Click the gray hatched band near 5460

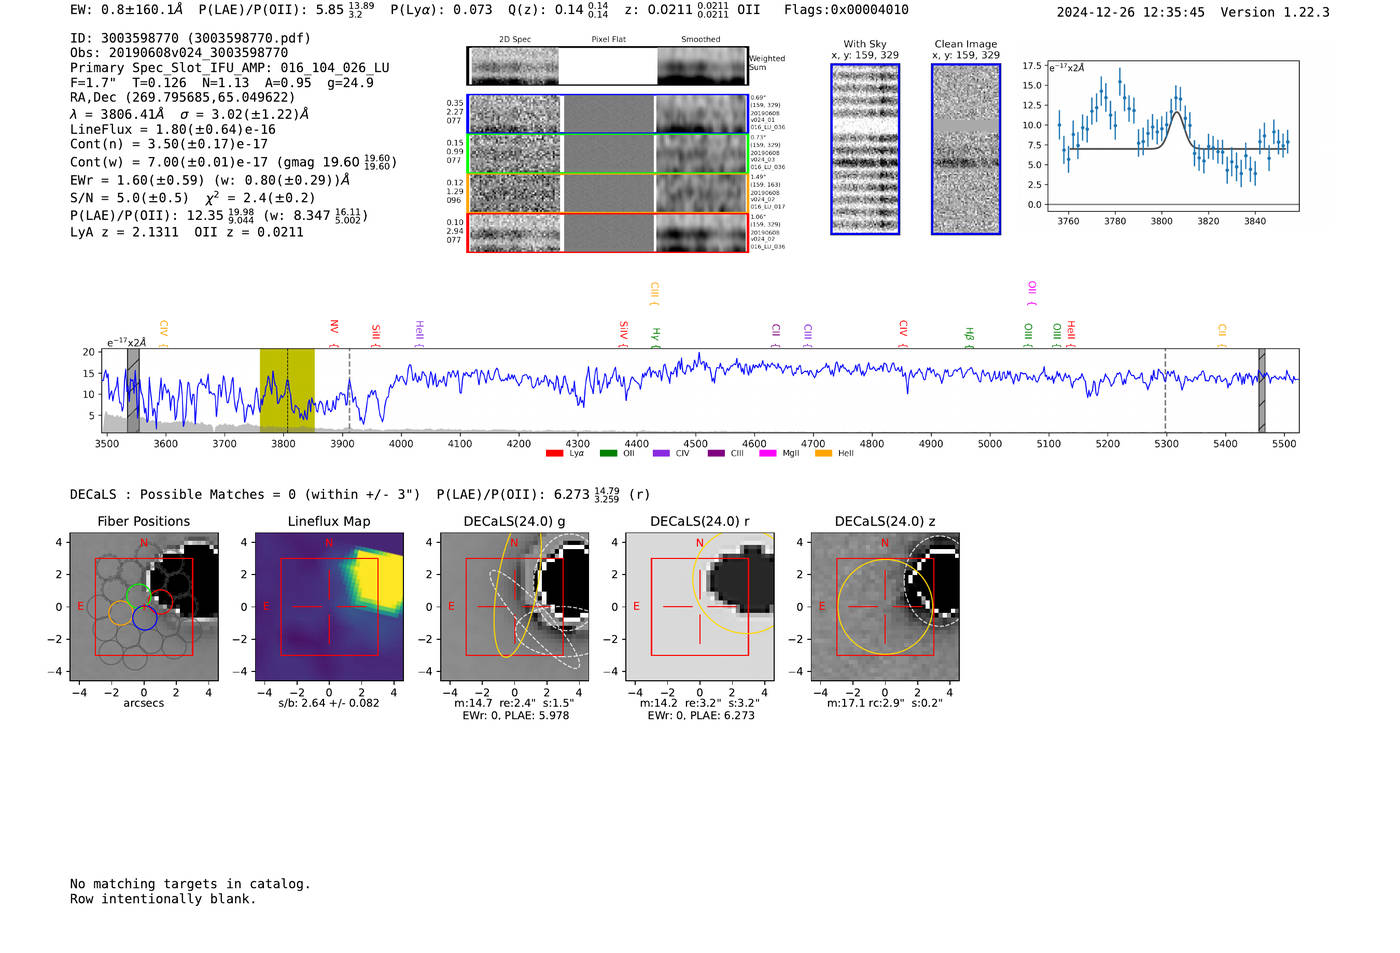tap(1262, 390)
